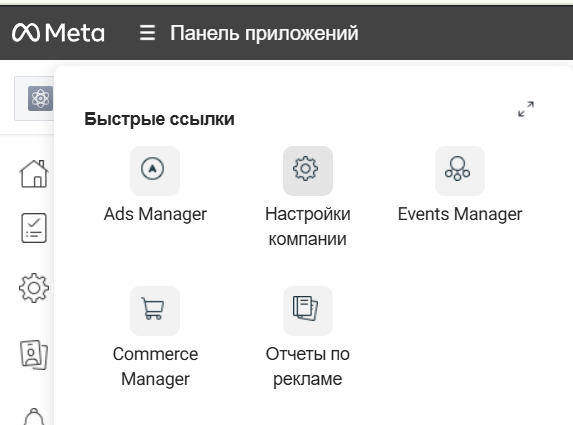Open Commerce Manager cart icon
Viewport: 573px width, 425px height.
(155, 311)
